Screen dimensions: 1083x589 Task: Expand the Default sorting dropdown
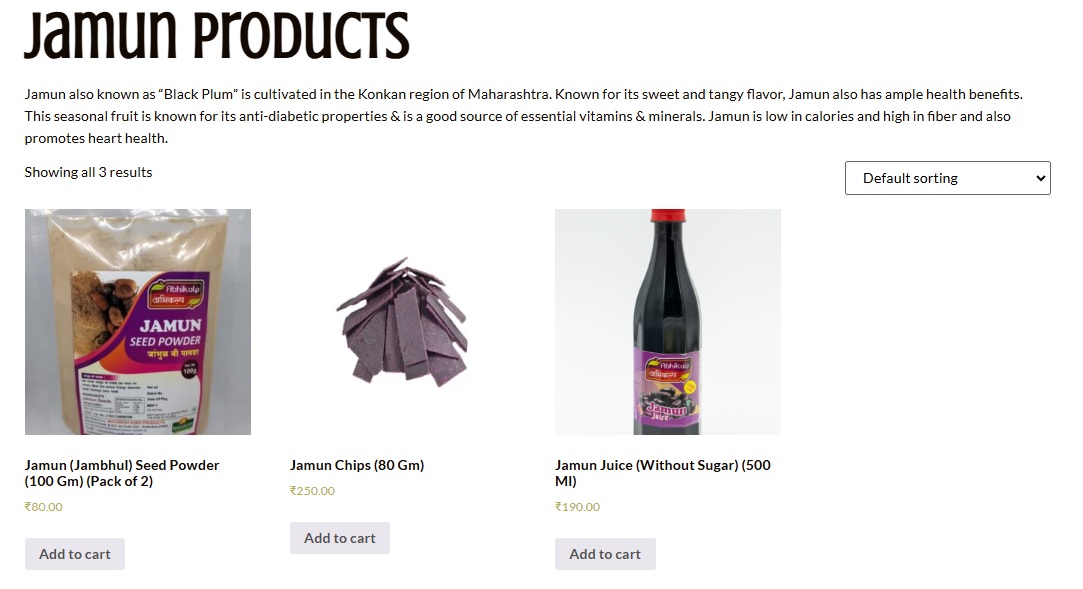[947, 178]
